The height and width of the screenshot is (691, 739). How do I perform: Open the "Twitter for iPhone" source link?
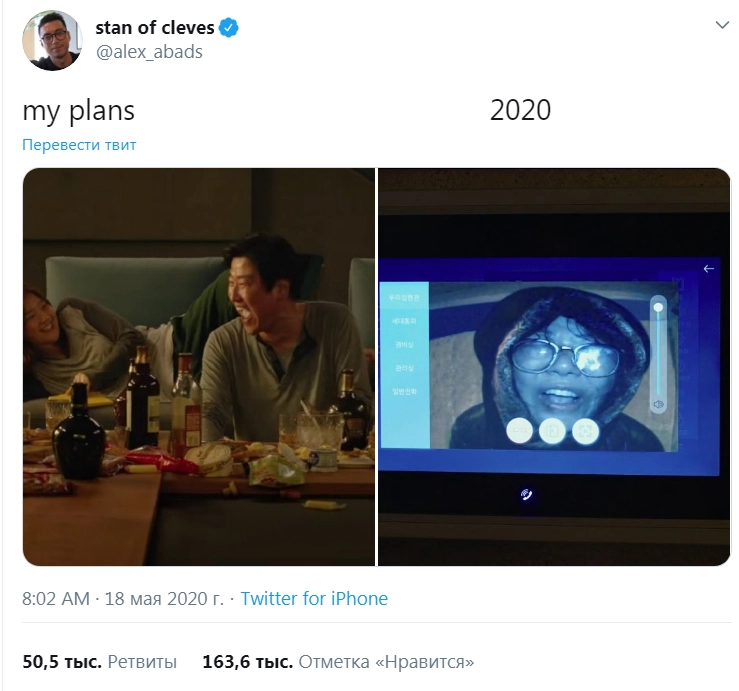(314, 599)
